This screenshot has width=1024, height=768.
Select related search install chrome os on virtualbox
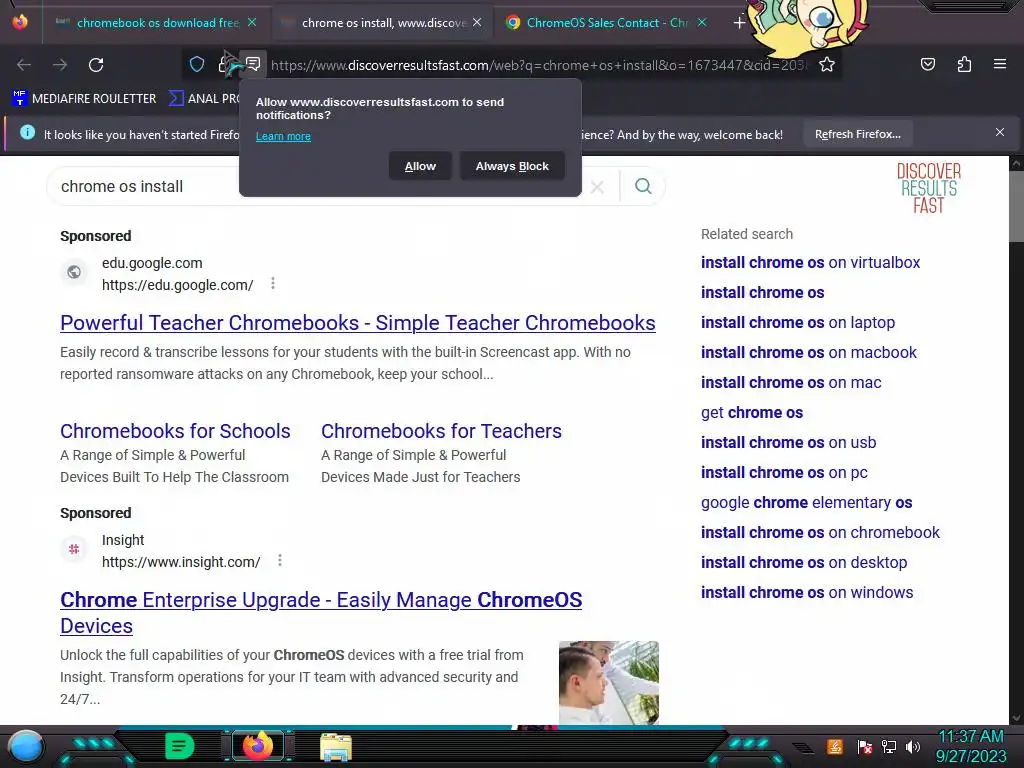click(810, 263)
